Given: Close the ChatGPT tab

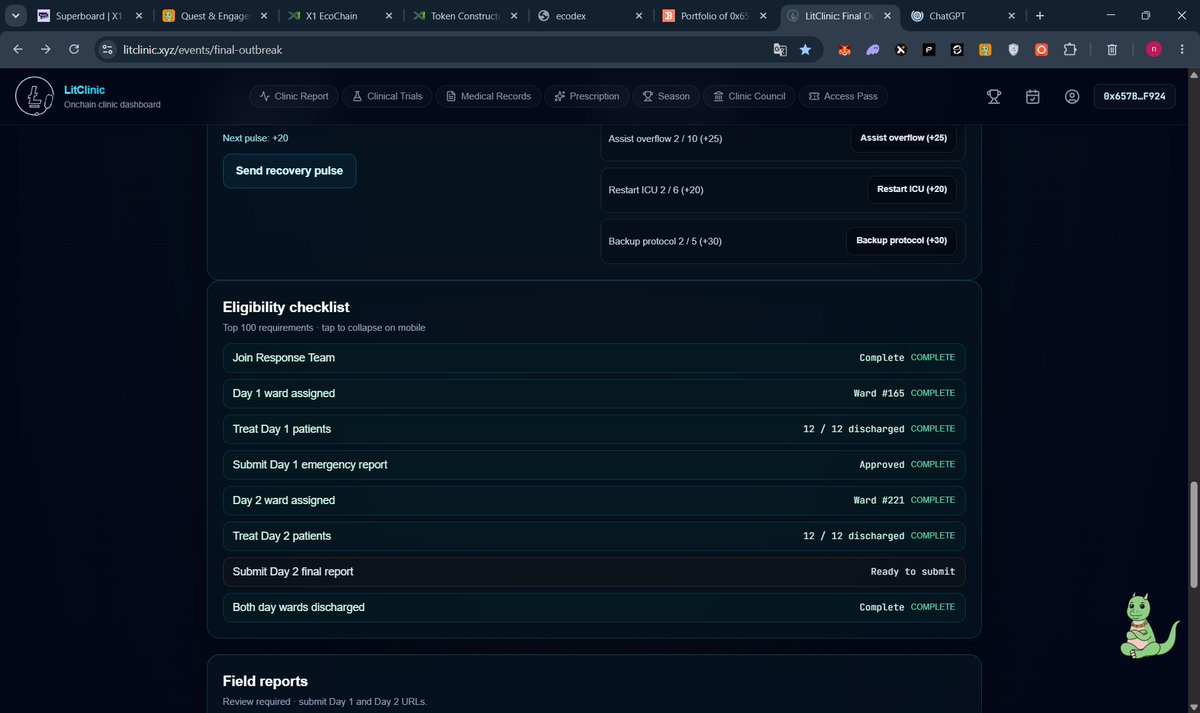Looking at the screenshot, I should click(1012, 16).
